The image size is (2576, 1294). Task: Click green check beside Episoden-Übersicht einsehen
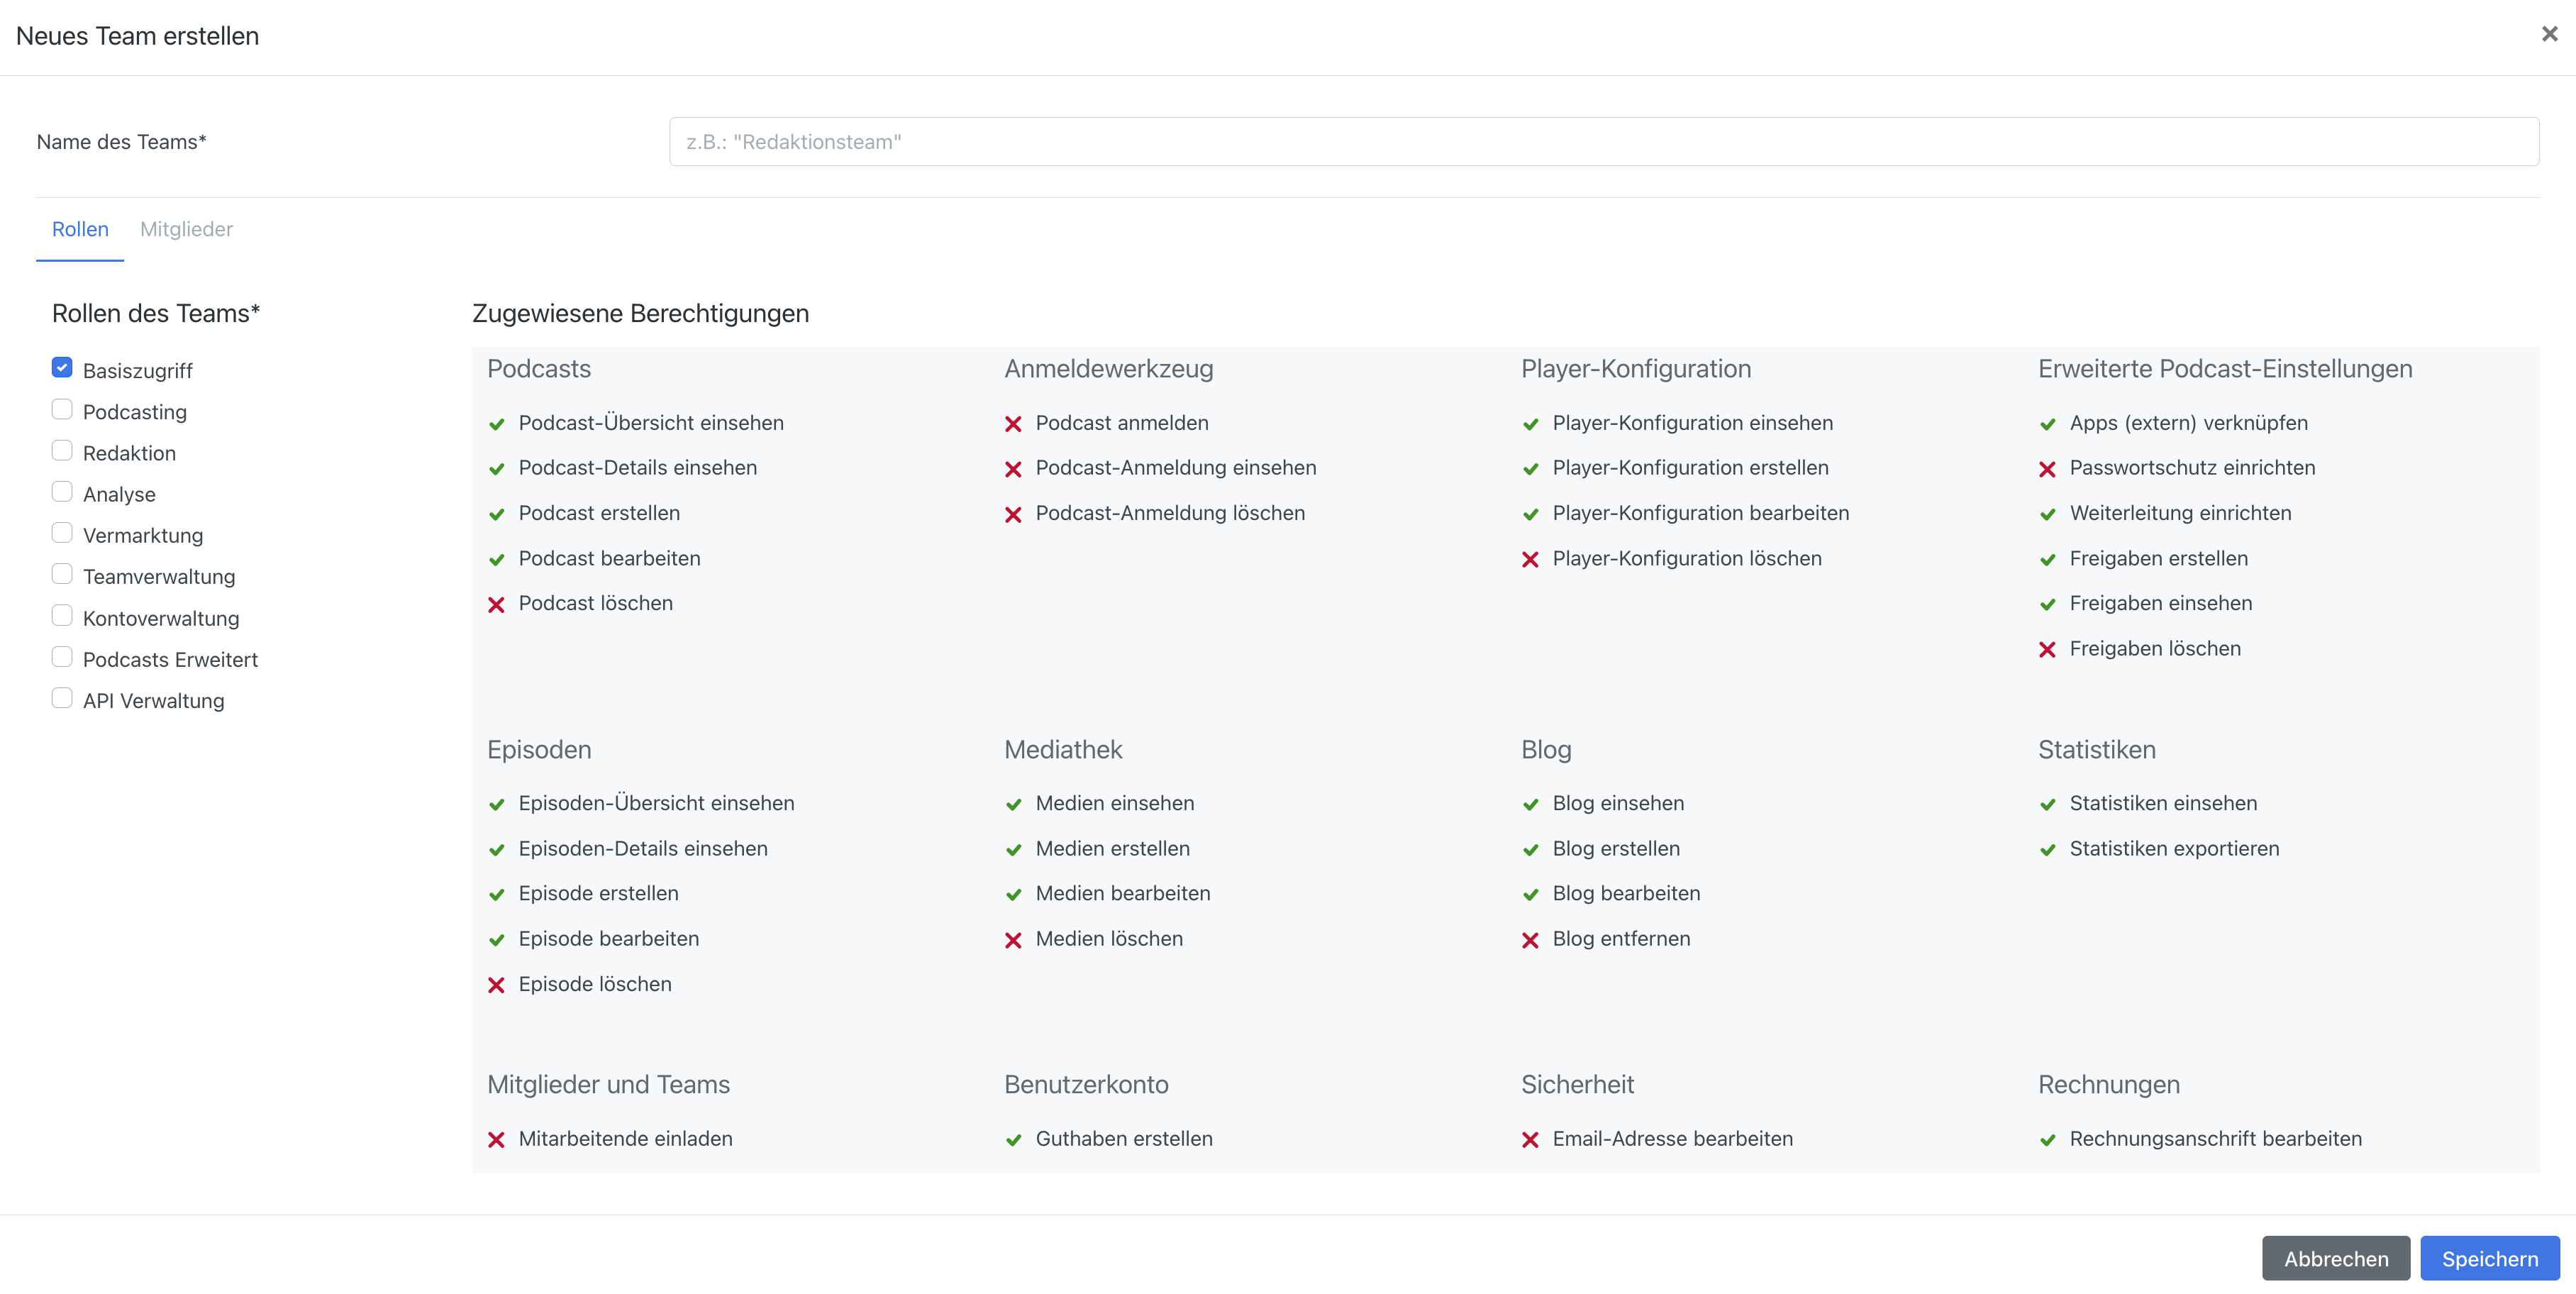(x=496, y=804)
